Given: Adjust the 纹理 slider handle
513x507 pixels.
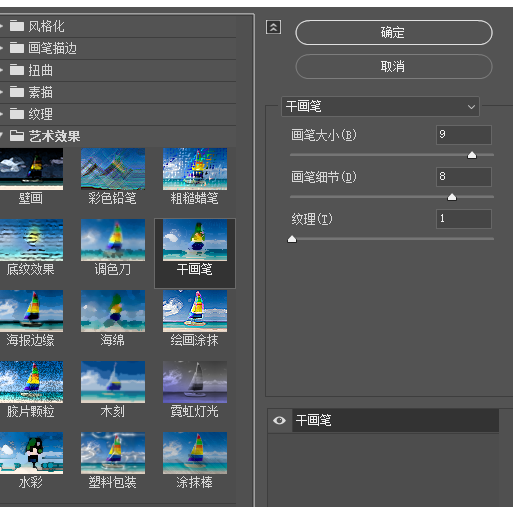Looking at the screenshot, I should [292, 239].
